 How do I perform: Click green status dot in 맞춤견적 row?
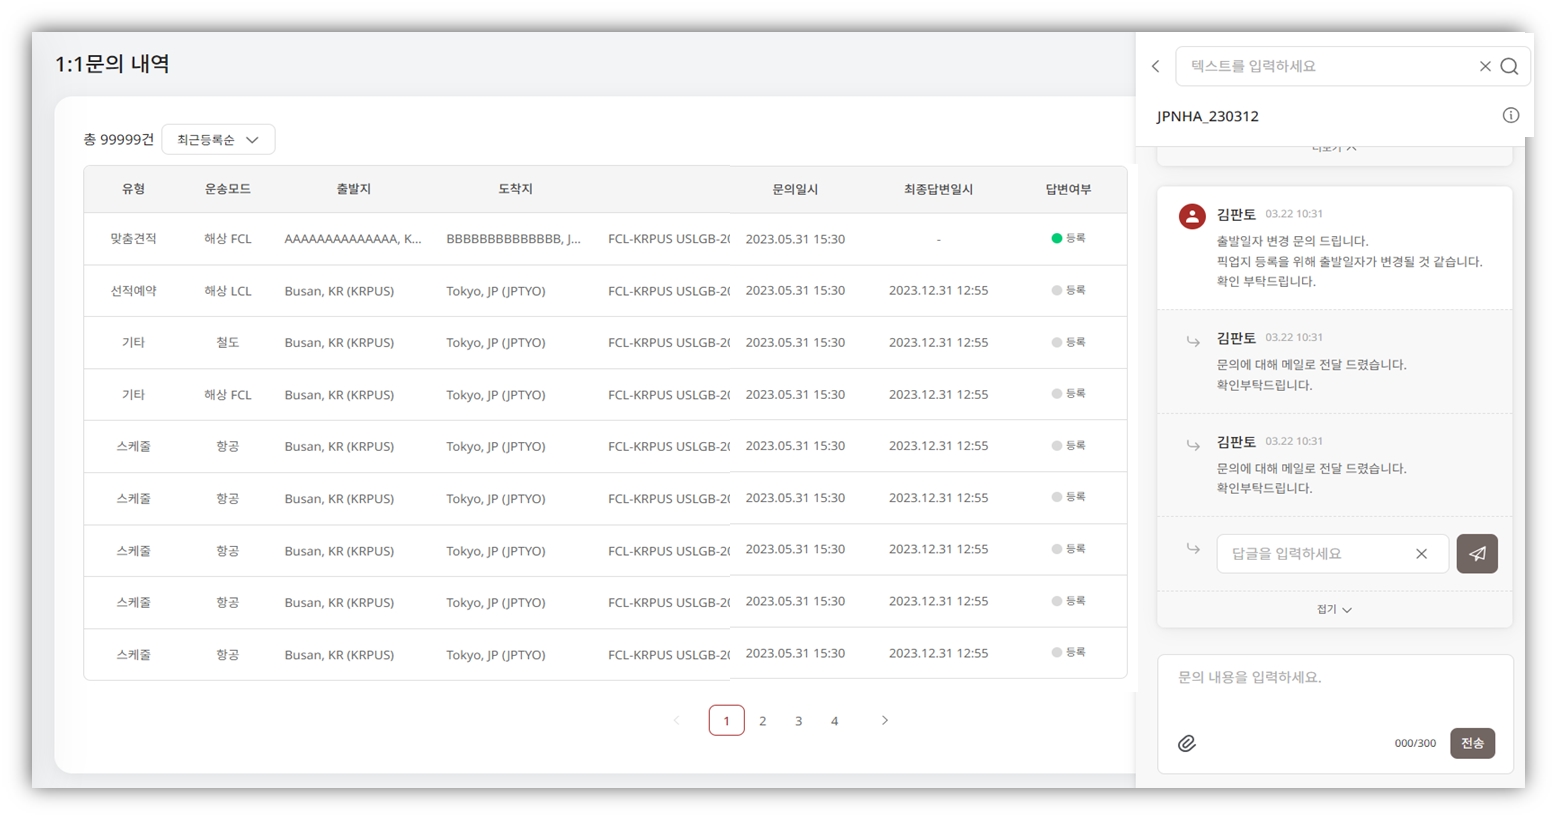1056,238
